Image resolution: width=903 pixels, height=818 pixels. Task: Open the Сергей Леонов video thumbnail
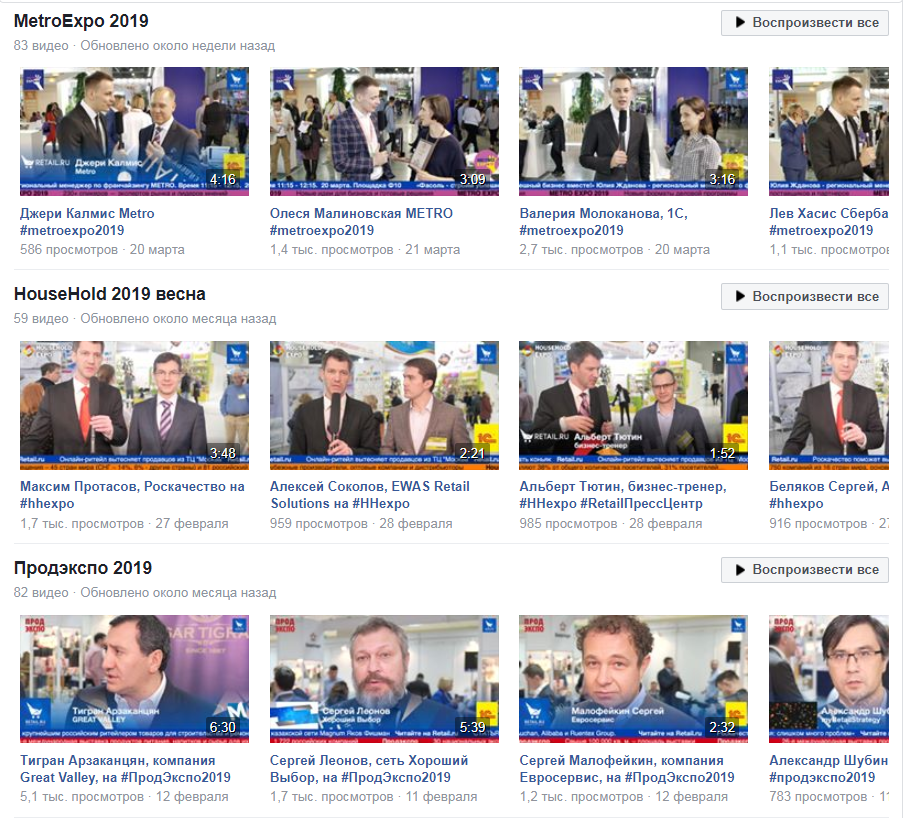[x=384, y=679]
